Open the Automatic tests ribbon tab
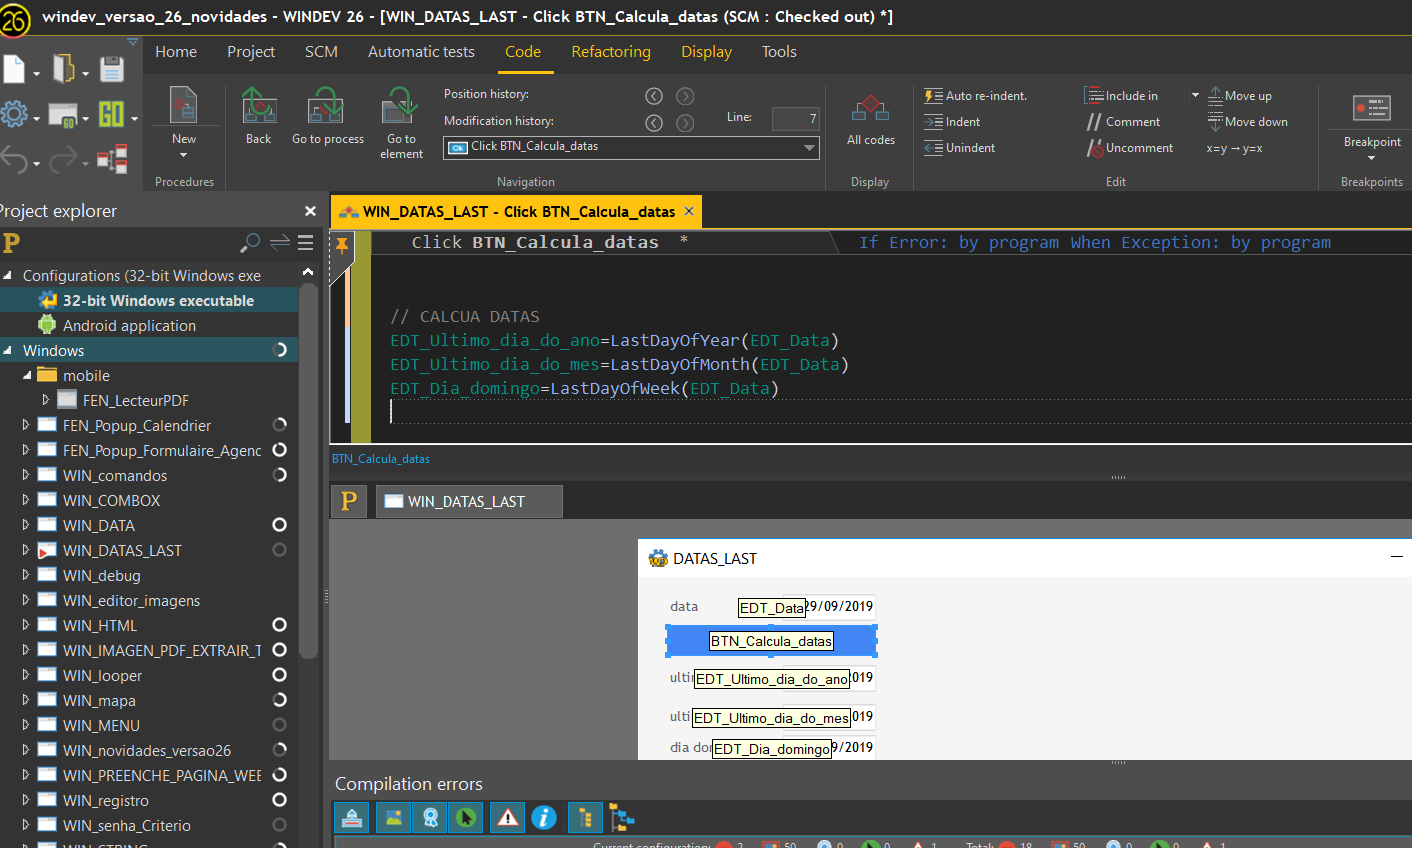This screenshot has width=1412, height=848. coord(421,51)
